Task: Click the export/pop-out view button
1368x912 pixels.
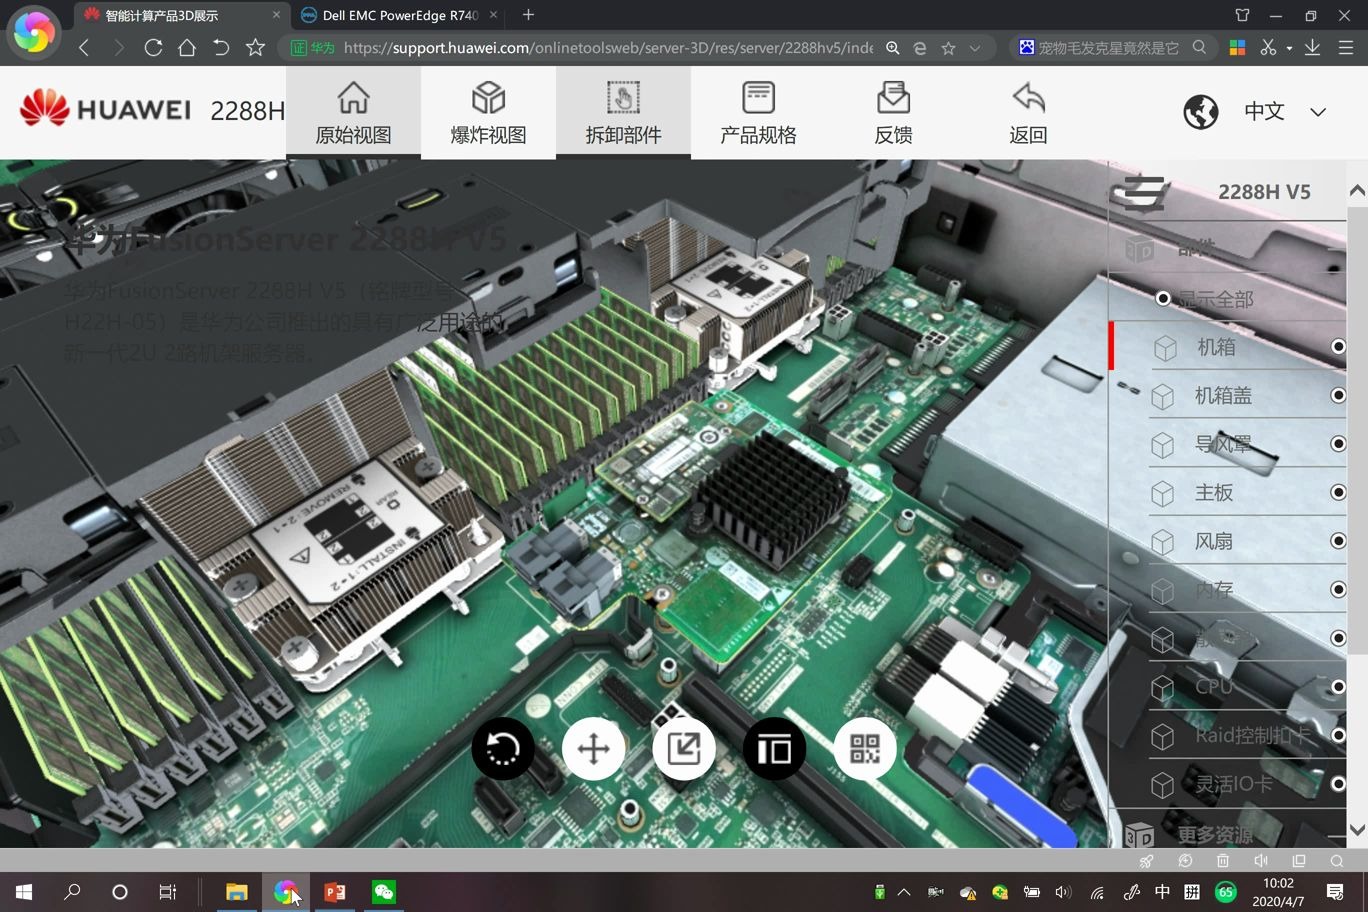Action: tap(684, 748)
